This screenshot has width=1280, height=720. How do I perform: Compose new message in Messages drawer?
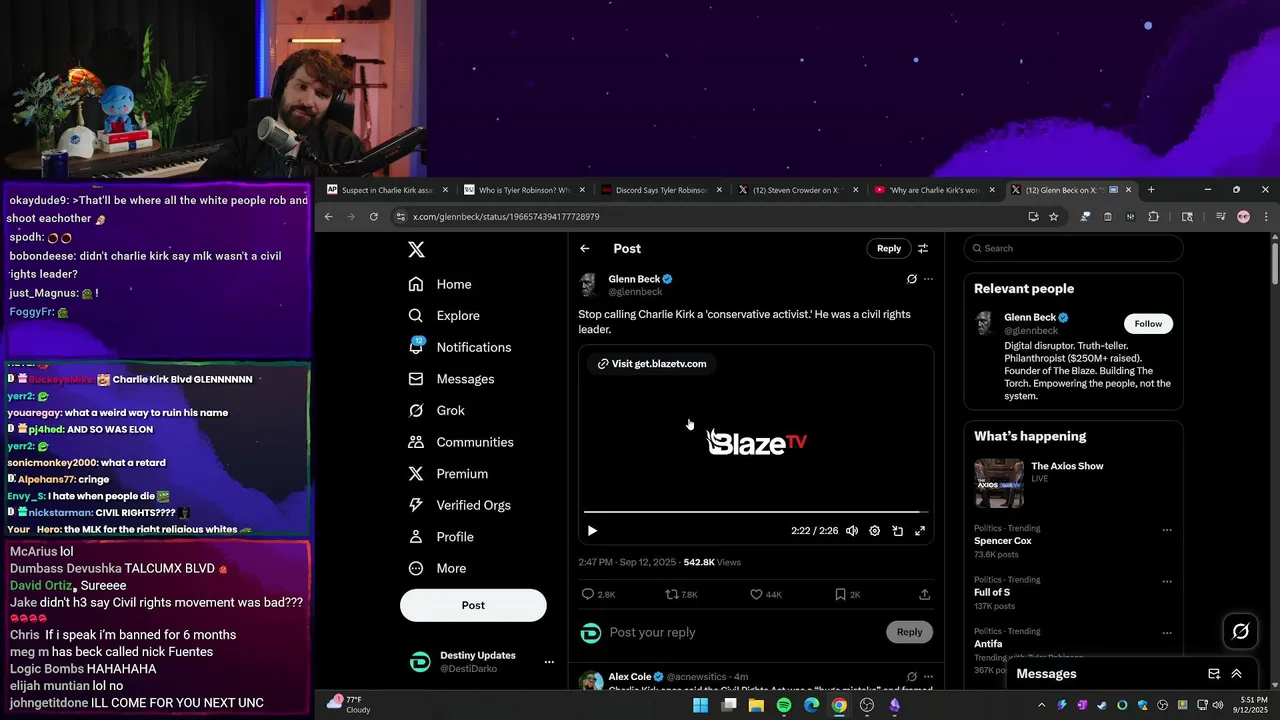[x=1214, y=674]
